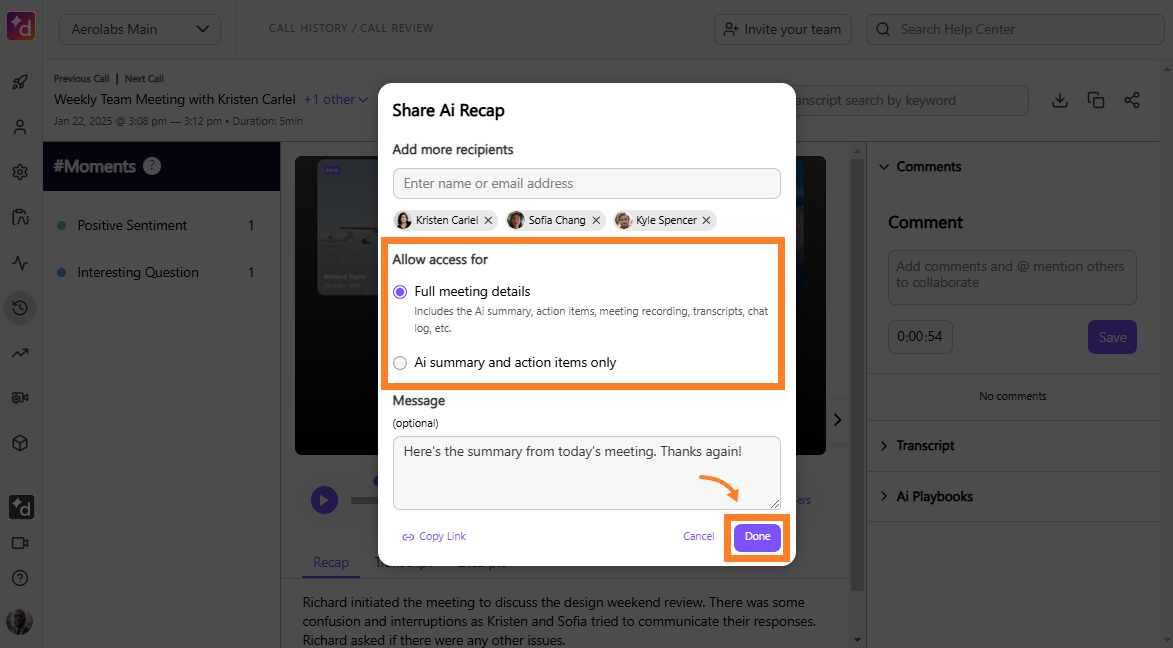Go to Call History breadcrumb
1173x648 pixels.
308,28
